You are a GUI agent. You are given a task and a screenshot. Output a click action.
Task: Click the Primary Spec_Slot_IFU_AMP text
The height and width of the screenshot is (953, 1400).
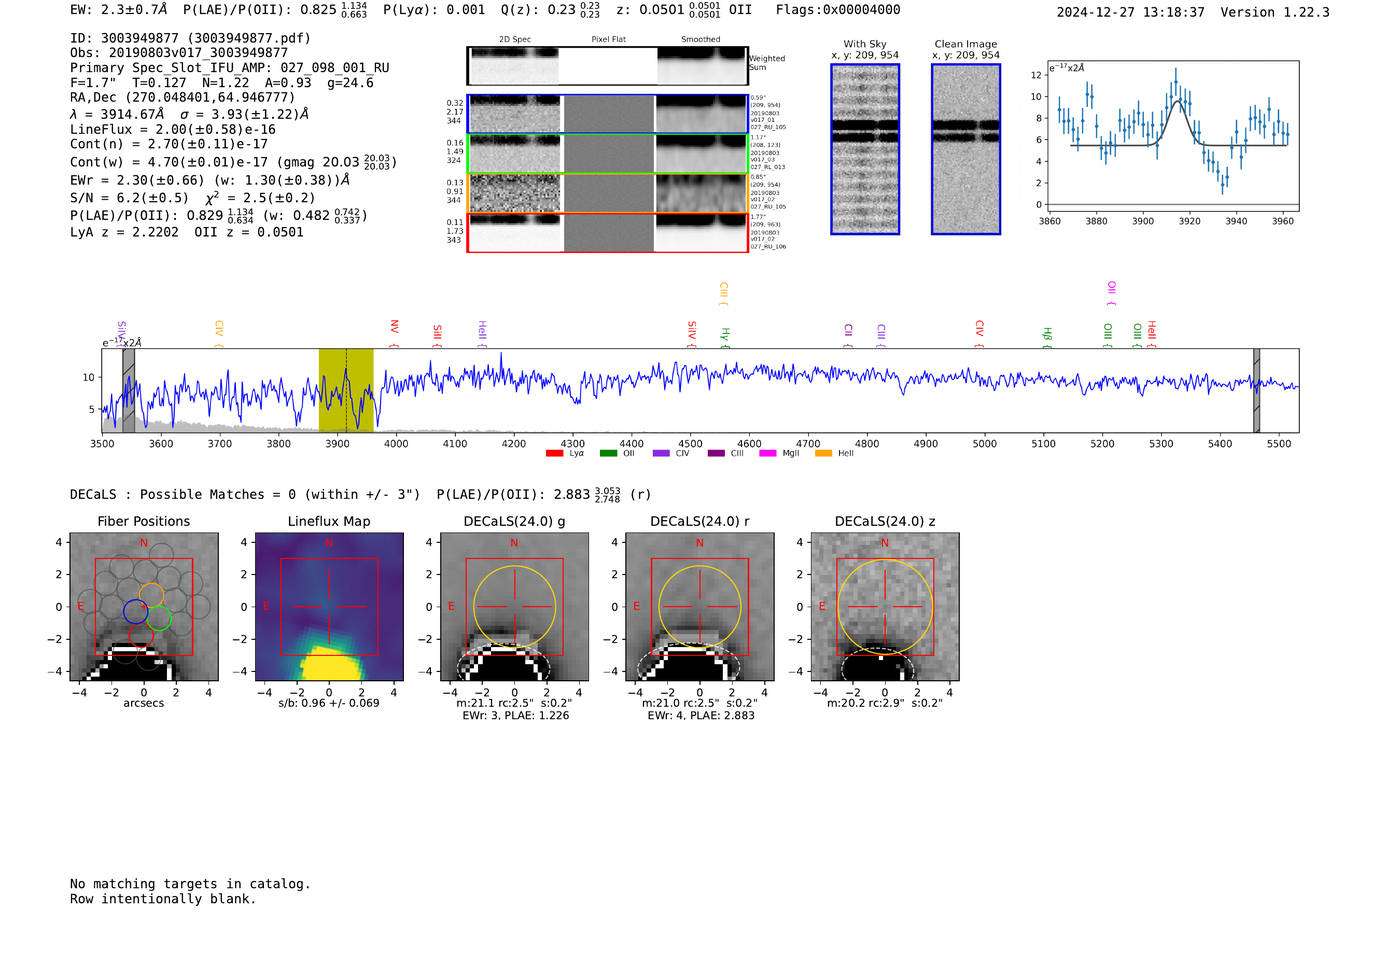click(230, 68)
